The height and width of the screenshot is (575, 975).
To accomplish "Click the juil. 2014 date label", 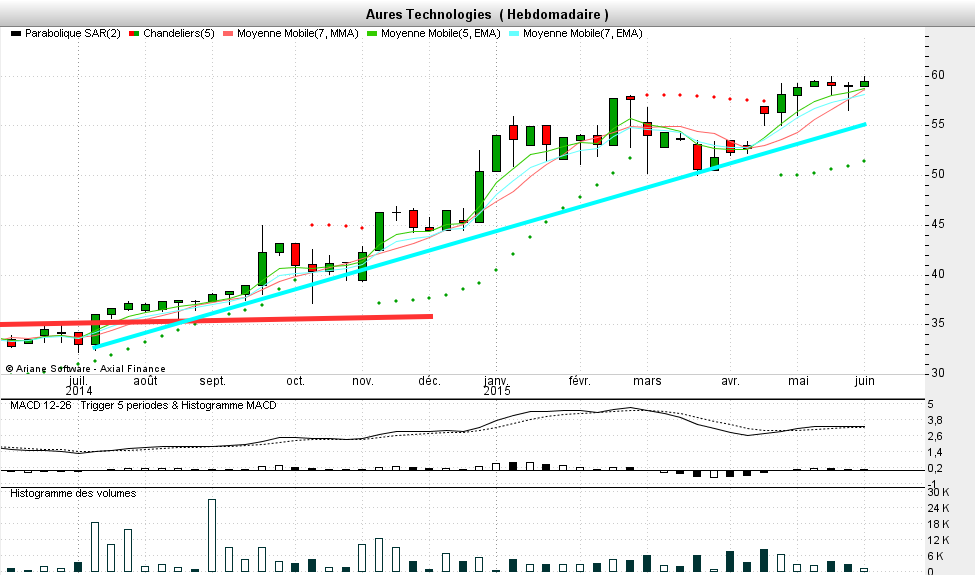I will [x=78, y=385].
